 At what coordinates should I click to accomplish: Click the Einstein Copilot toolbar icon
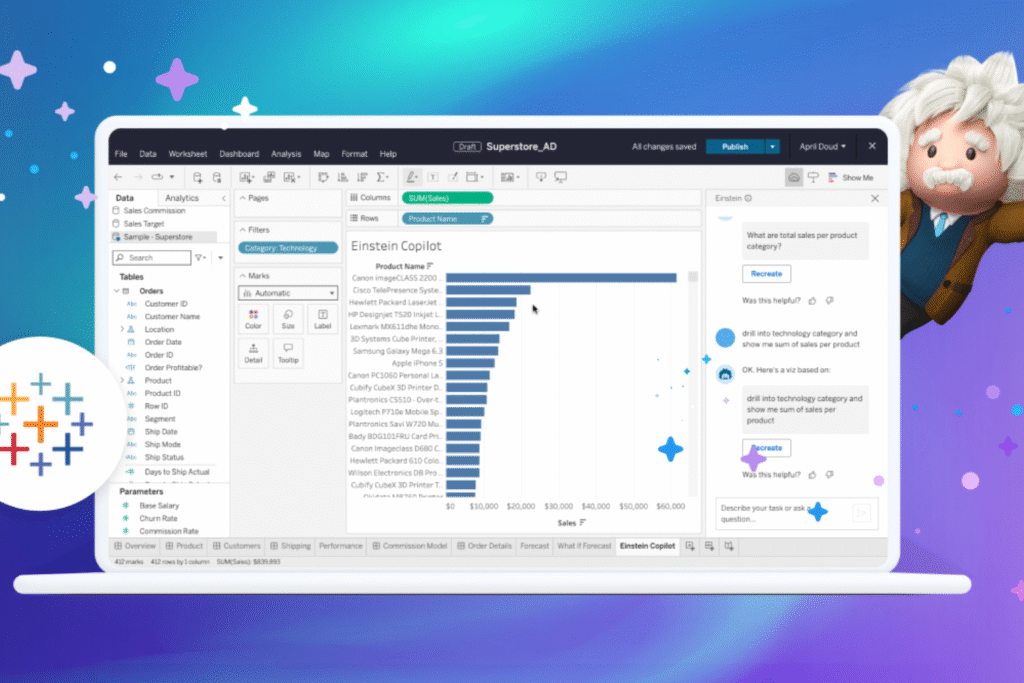pyautogui.click(x=793, y=177)
